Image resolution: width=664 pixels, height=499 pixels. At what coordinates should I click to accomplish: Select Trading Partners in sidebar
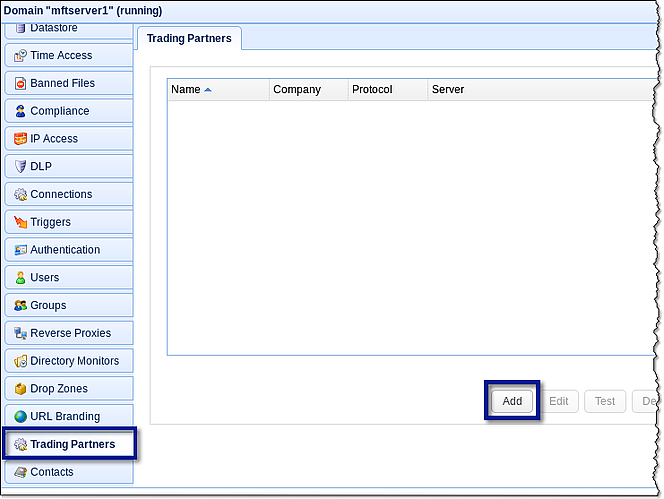[69, 444]
